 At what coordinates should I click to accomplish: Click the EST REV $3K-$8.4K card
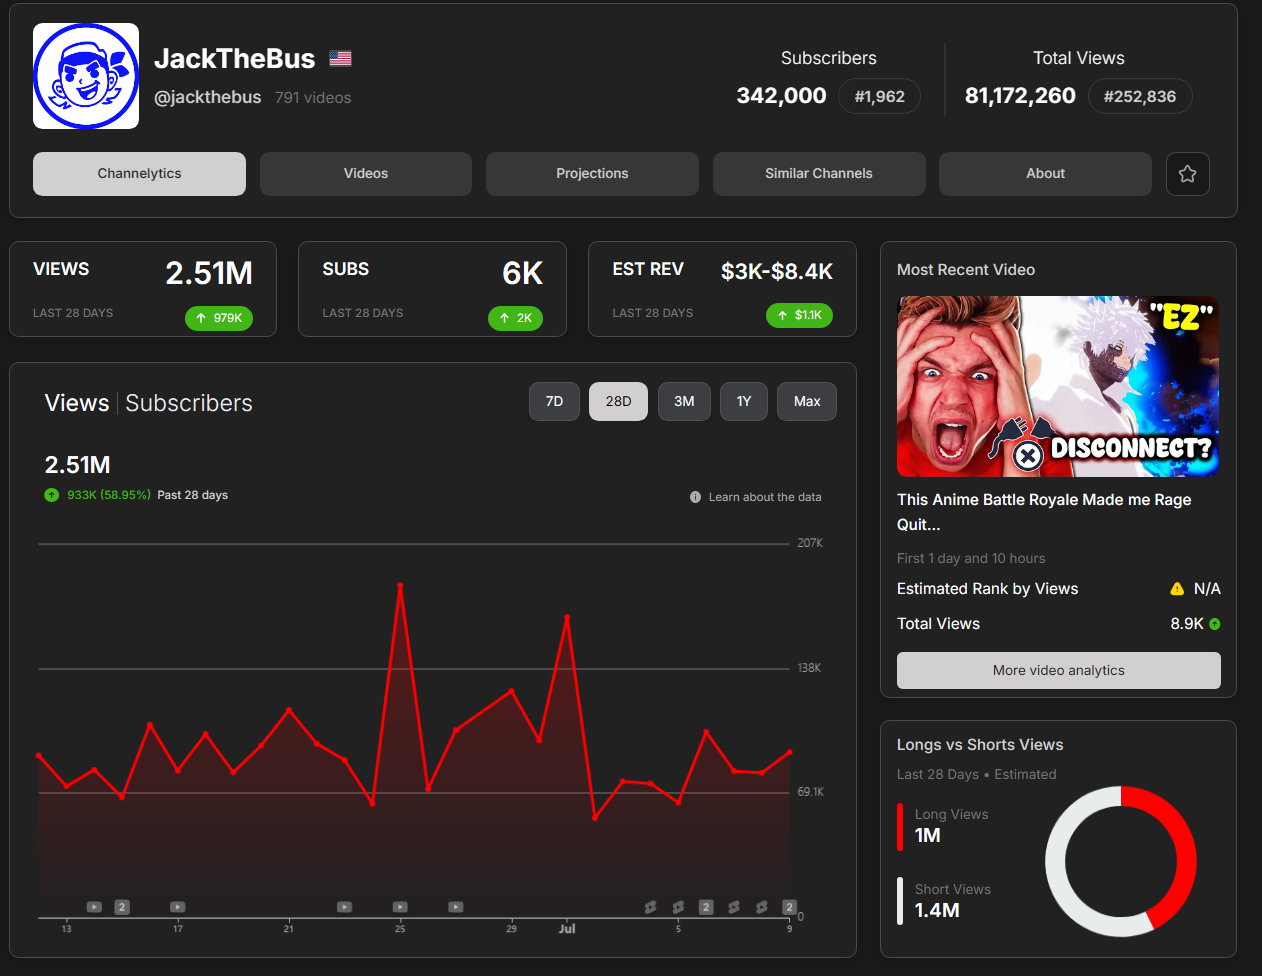pyautogui.click(x=722, y=289)
